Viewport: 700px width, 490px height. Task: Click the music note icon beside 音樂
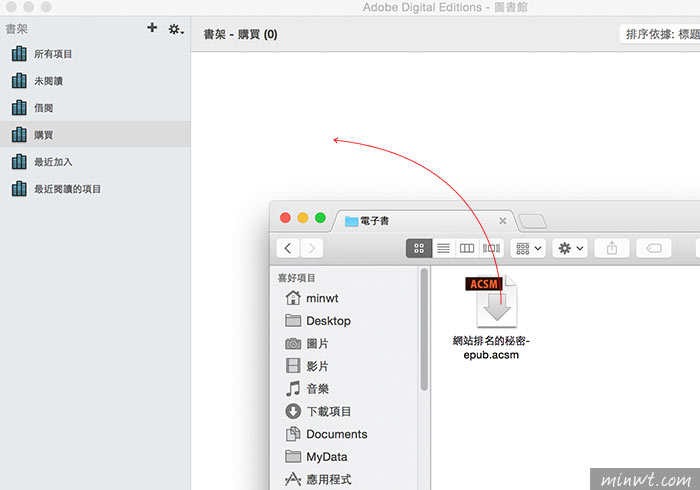[293, 388]
